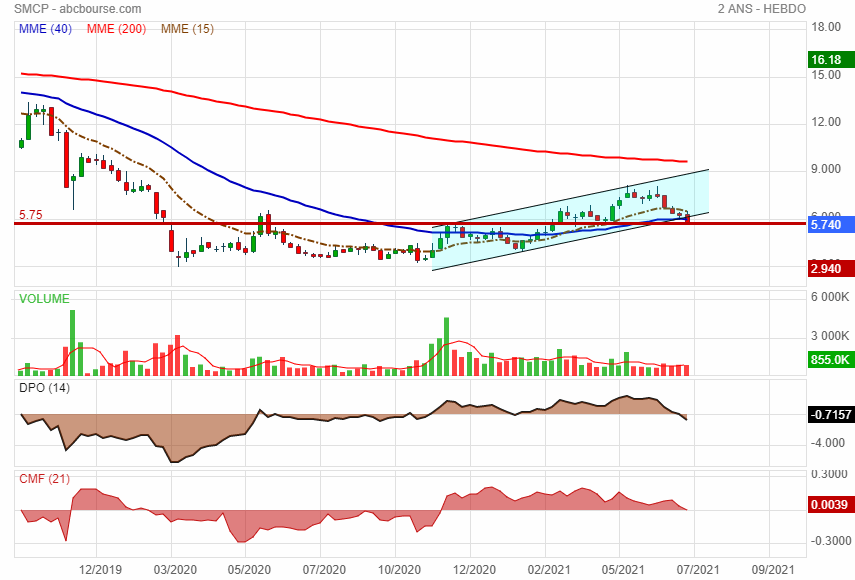Select the MME (200) legend label

point(116,29)
